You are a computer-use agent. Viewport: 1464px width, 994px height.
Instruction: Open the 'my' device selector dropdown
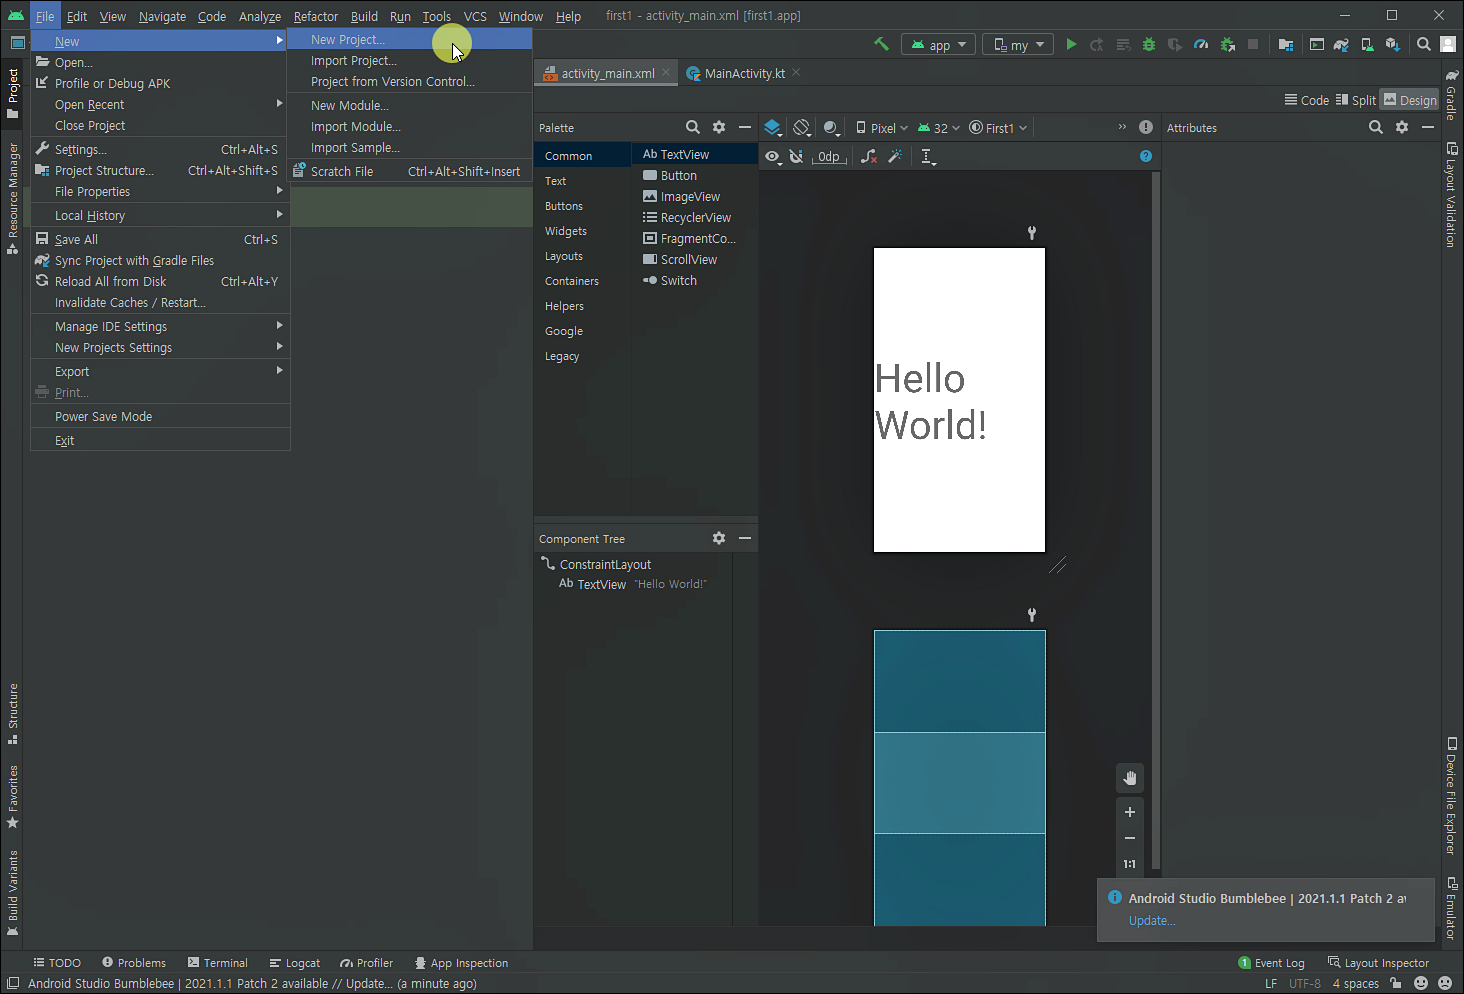click(1018, 45)
